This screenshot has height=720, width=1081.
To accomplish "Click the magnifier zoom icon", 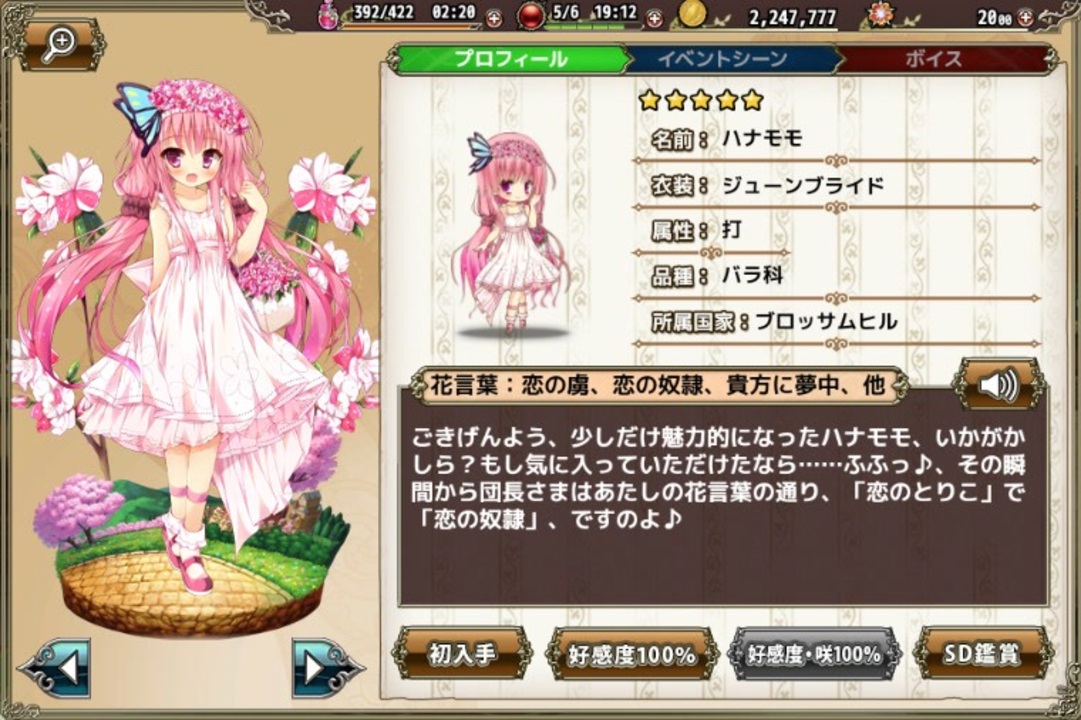I will coord(60,44).
